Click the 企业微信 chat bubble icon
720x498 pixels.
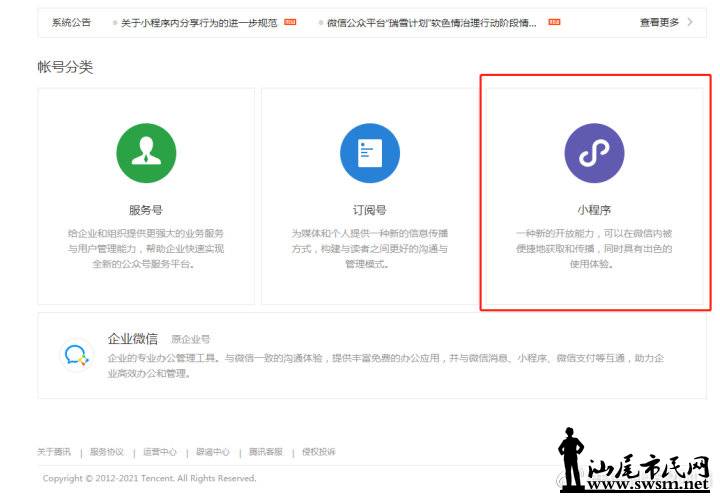[x=76, y=356]
